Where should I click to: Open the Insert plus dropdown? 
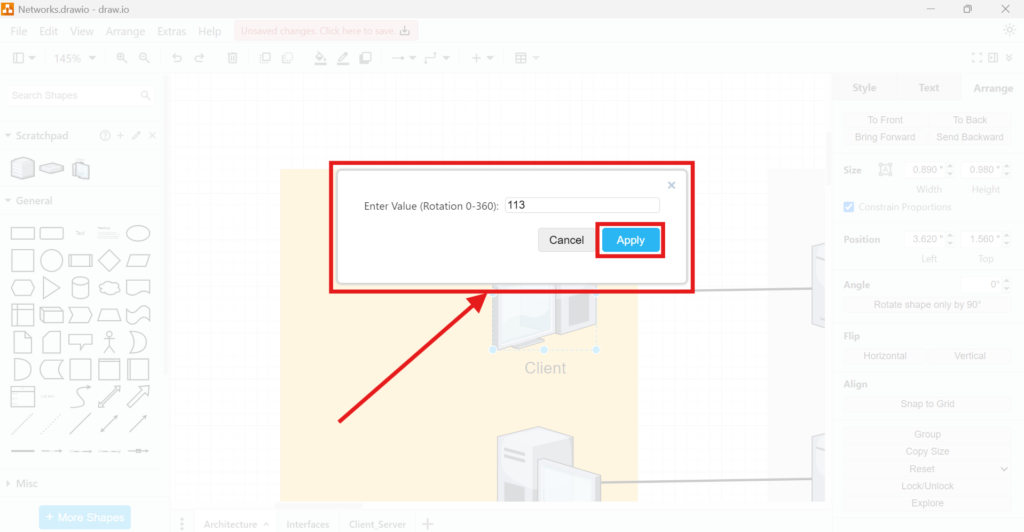pos(482,58)
